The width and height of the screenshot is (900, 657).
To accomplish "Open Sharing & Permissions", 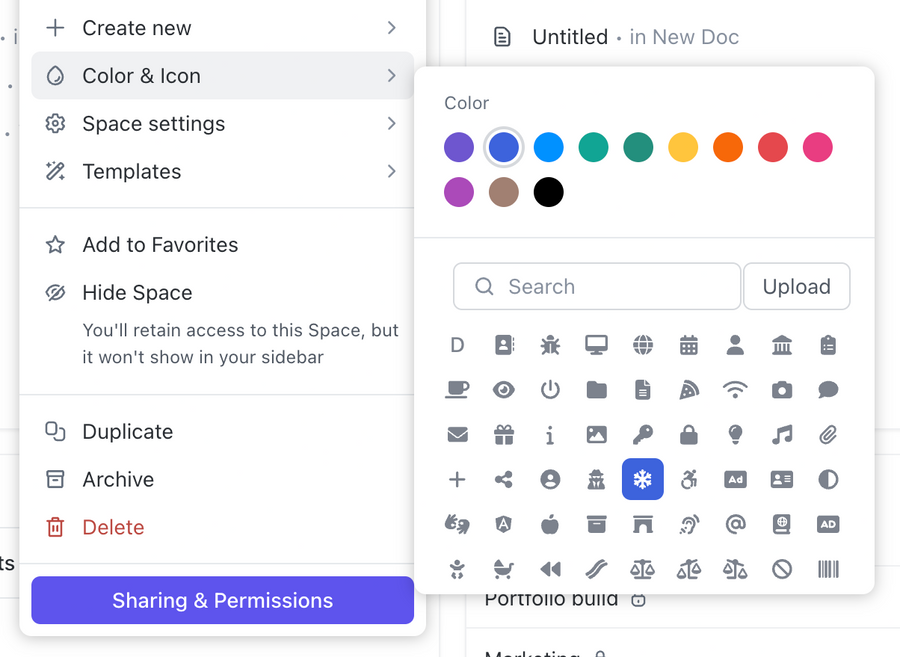I will (x=222, y=600).
